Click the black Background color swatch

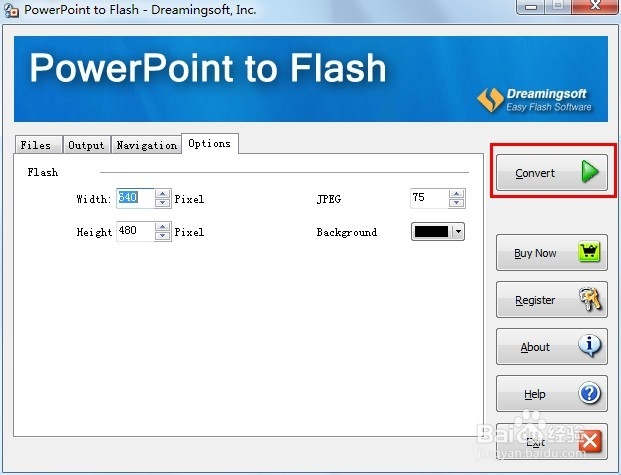[431, 231]
